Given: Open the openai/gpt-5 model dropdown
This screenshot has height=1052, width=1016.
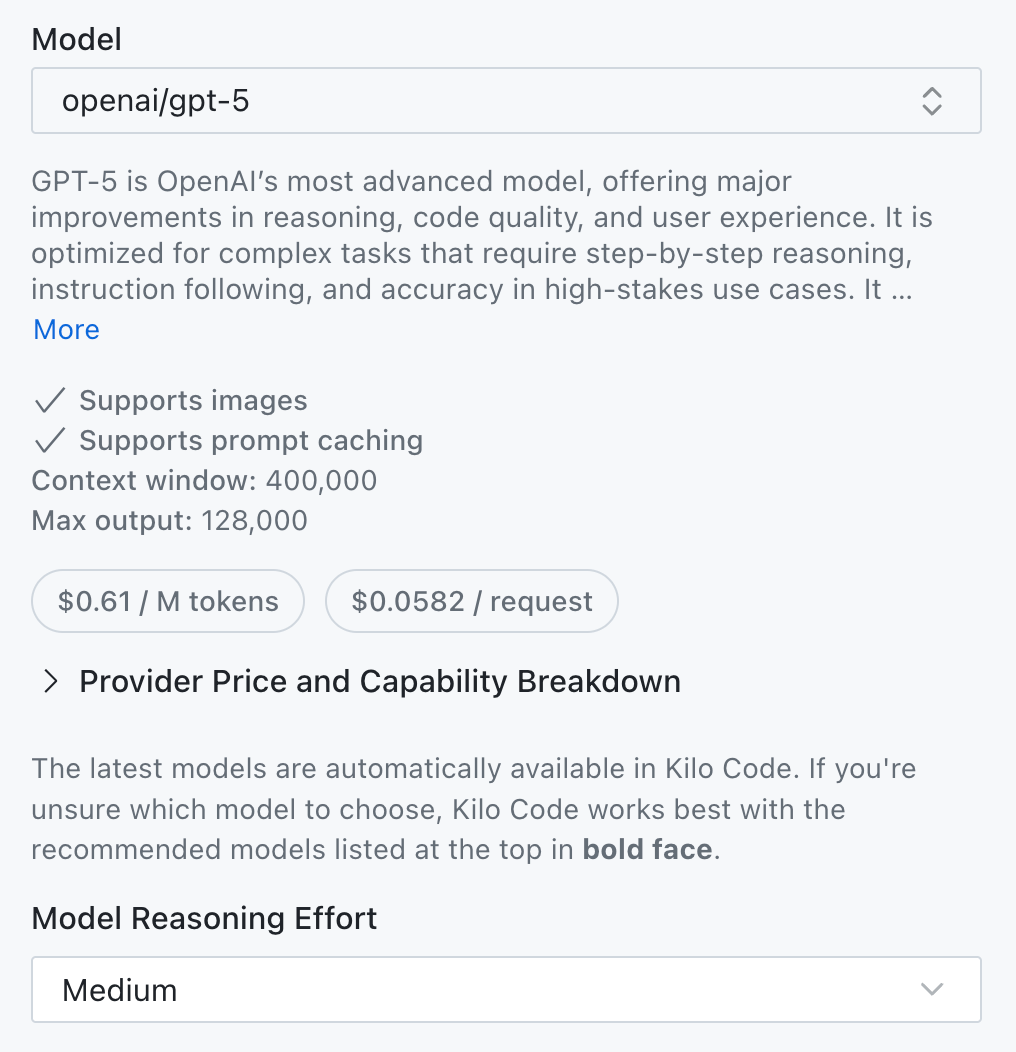Looking at the screenshot, I should click(480, 101).
